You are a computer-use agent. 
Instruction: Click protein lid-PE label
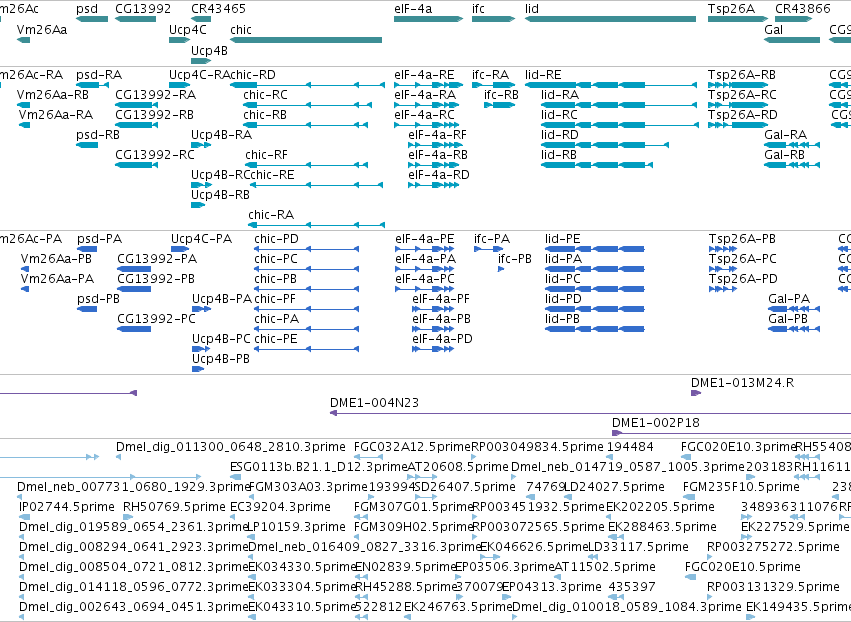pyautogui.click(x=563, y=239)
